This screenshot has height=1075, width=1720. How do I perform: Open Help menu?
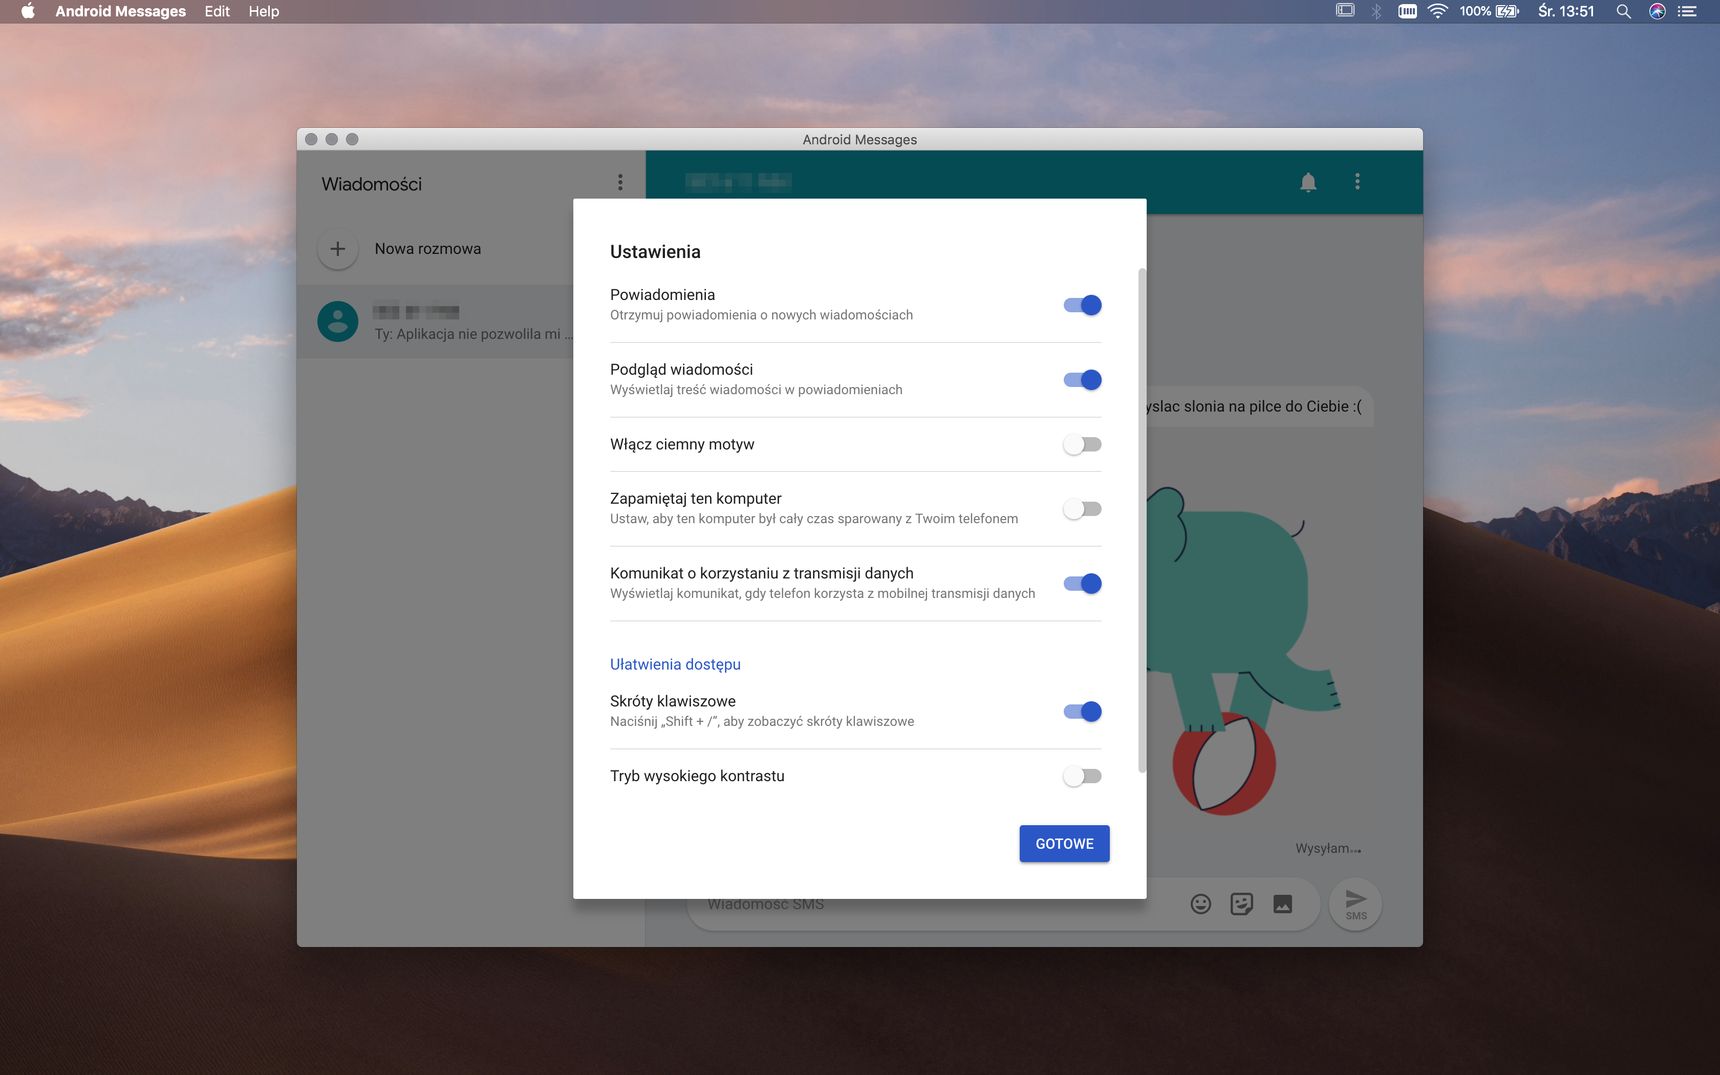[x=264, y=11]
